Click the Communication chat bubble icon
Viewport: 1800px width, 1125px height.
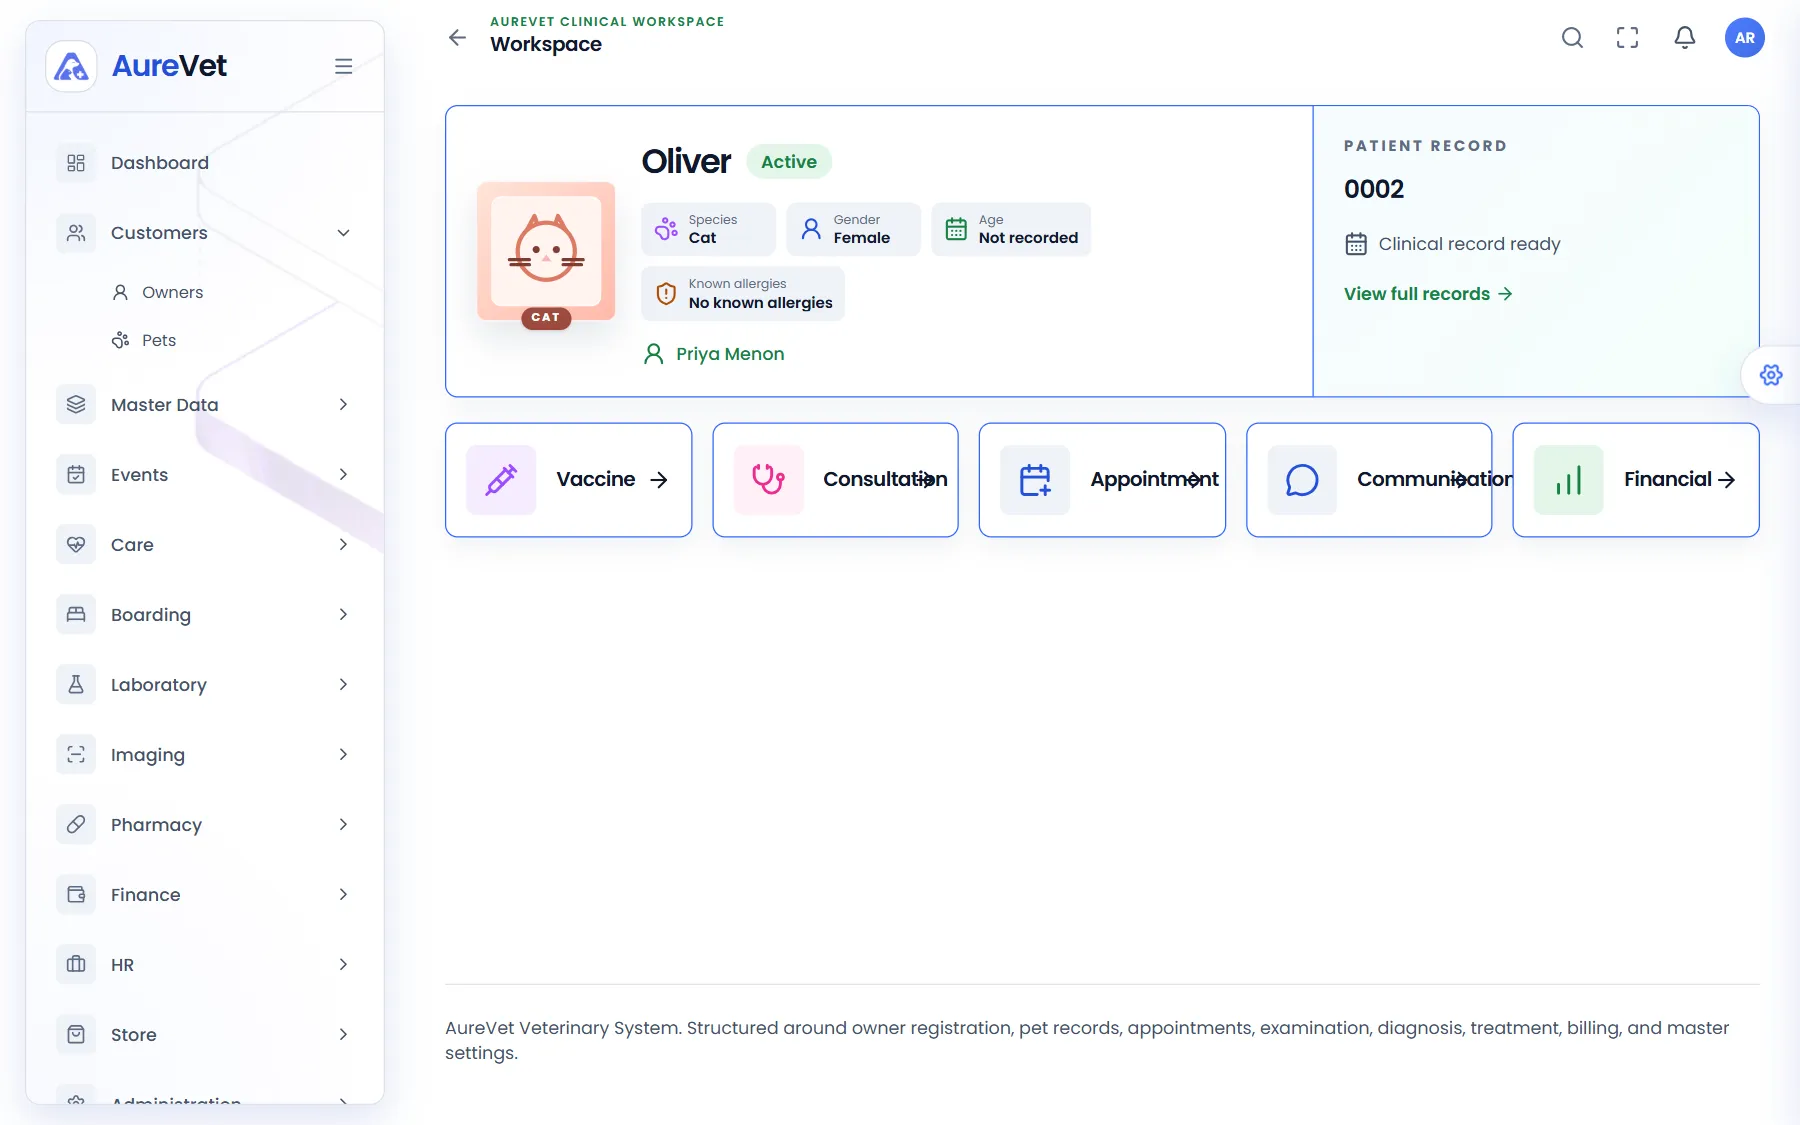1302,480
